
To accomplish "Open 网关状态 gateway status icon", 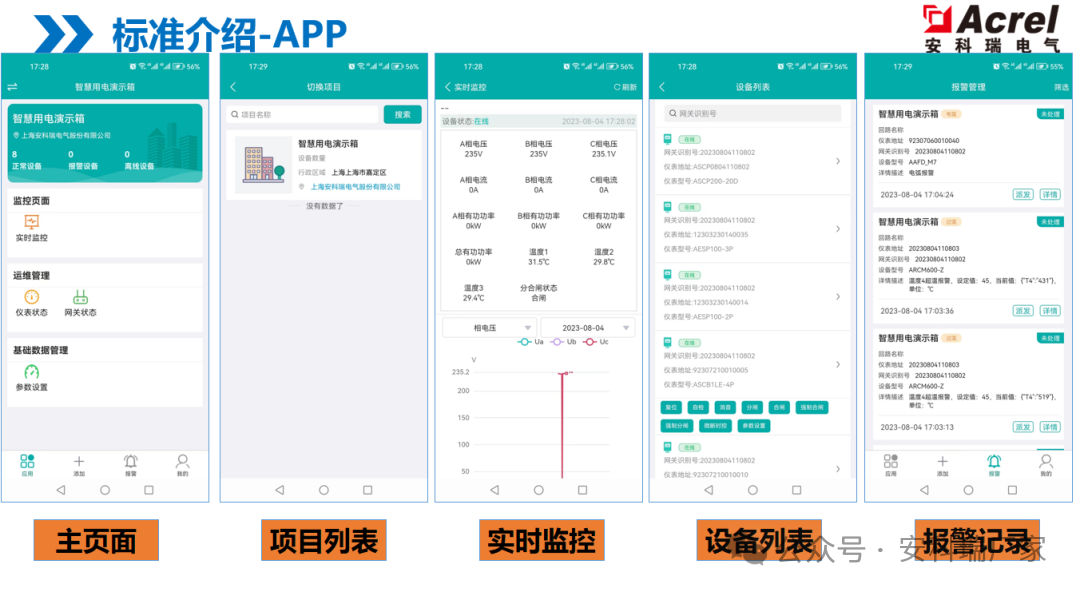I will pyautogui.click(x=81, y=297).
